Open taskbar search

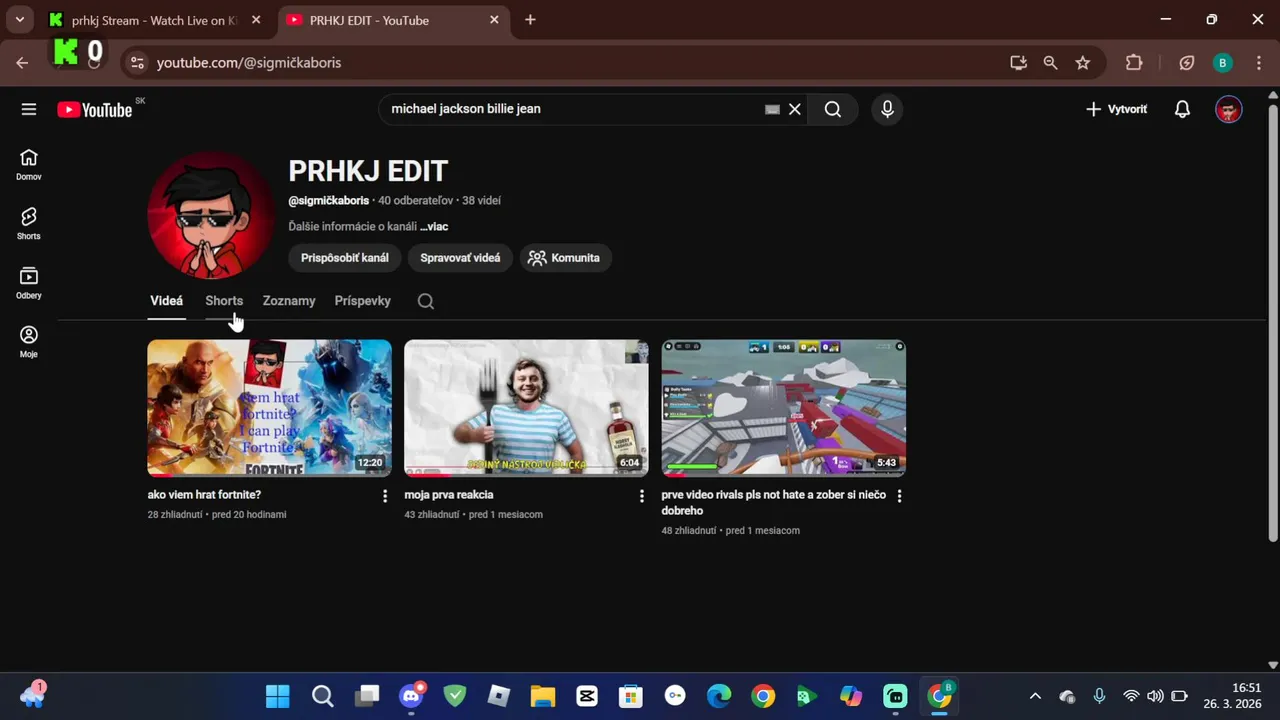click(322, 696)
